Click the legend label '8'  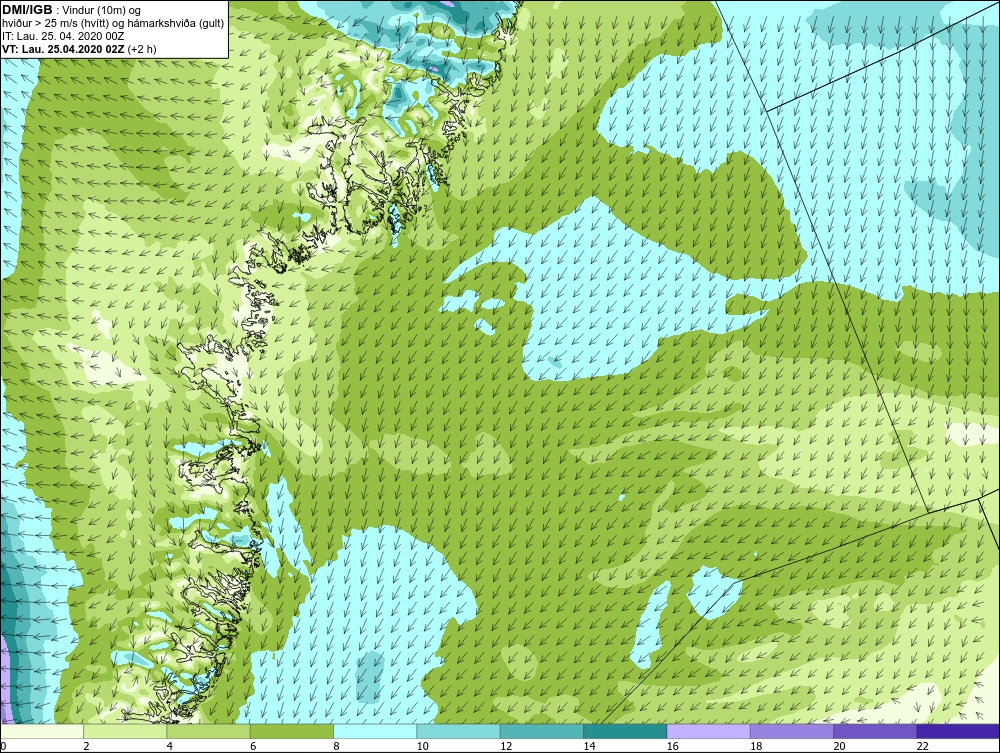tap(336, 746)
